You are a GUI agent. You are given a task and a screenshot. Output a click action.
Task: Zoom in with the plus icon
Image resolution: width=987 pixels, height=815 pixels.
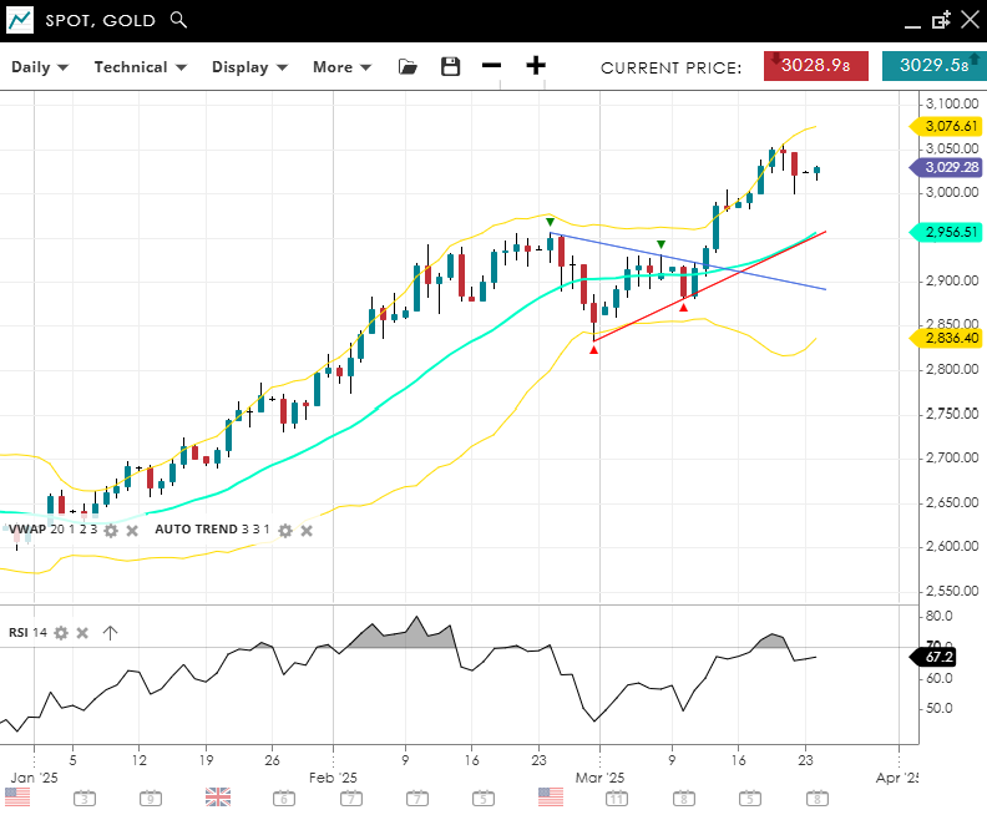coord(536,67)
